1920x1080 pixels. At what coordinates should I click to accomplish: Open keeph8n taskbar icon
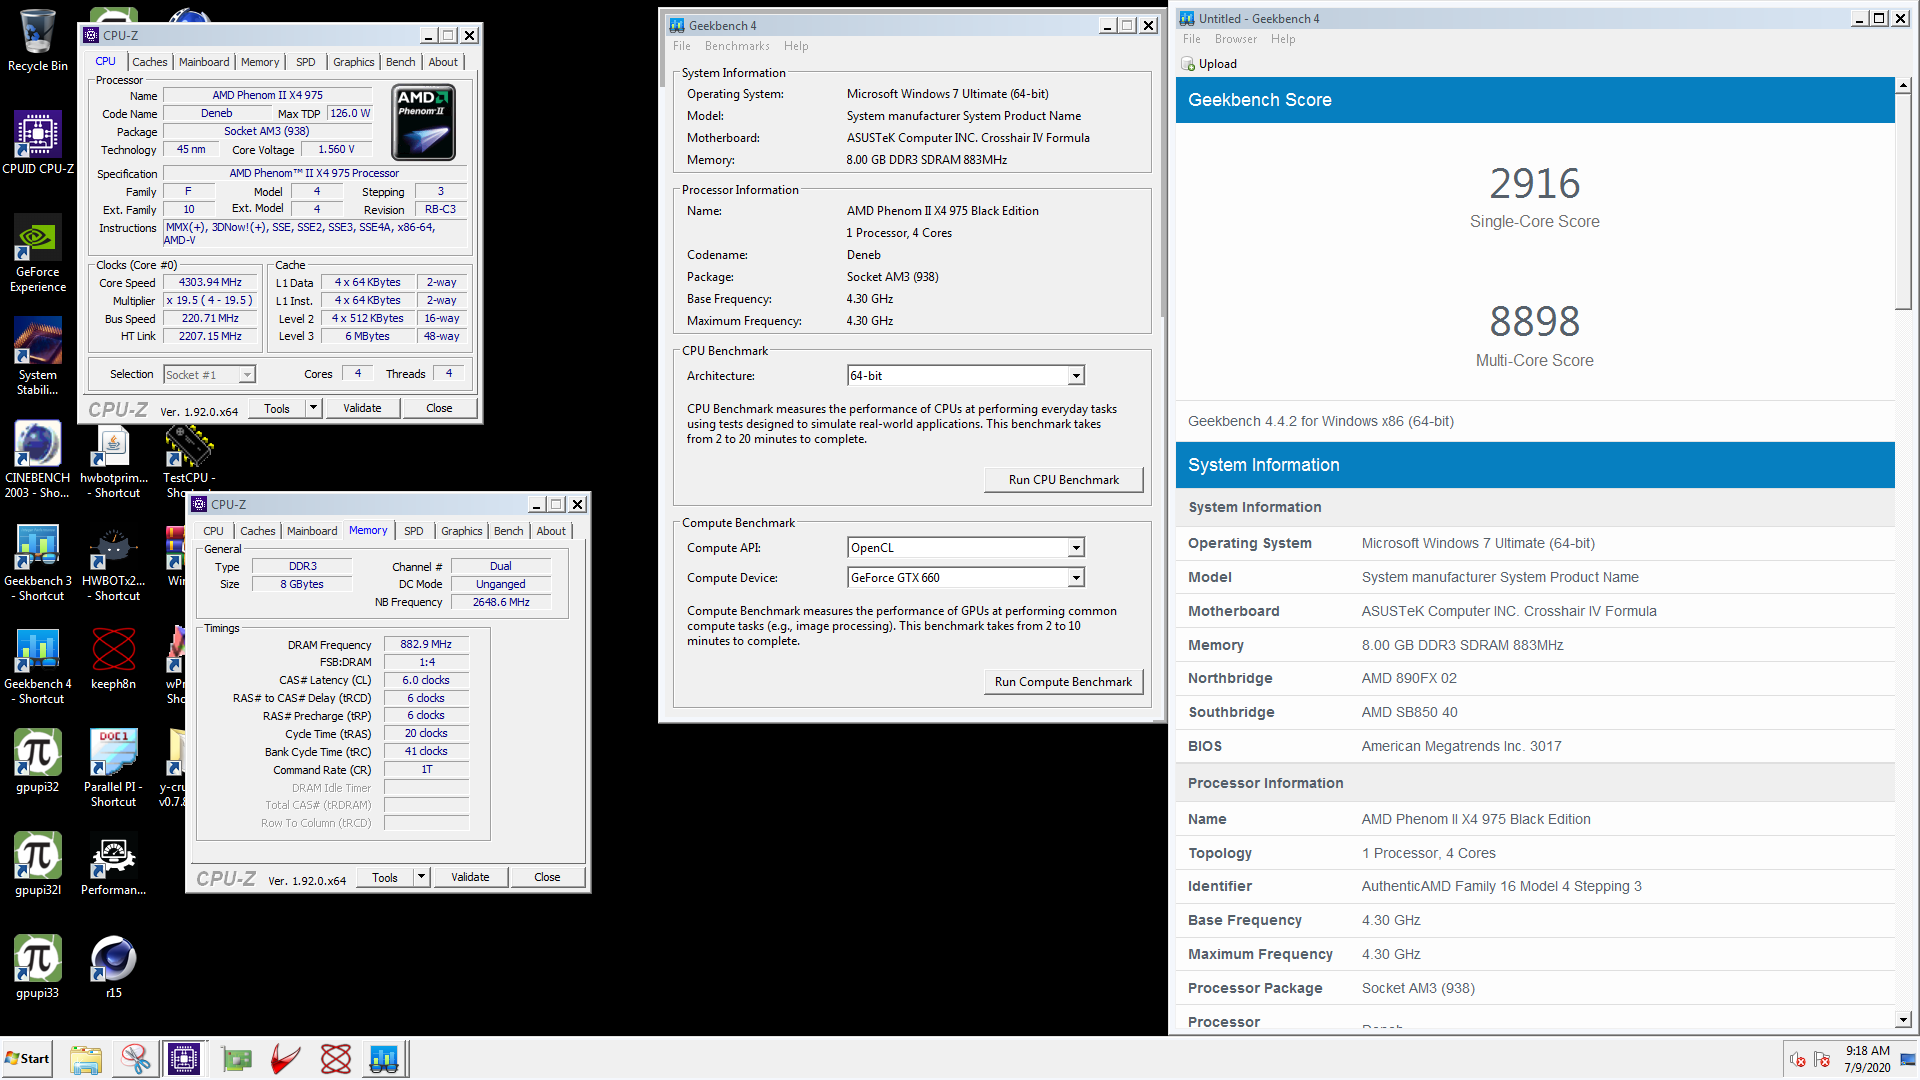(x=335, y=1058)
